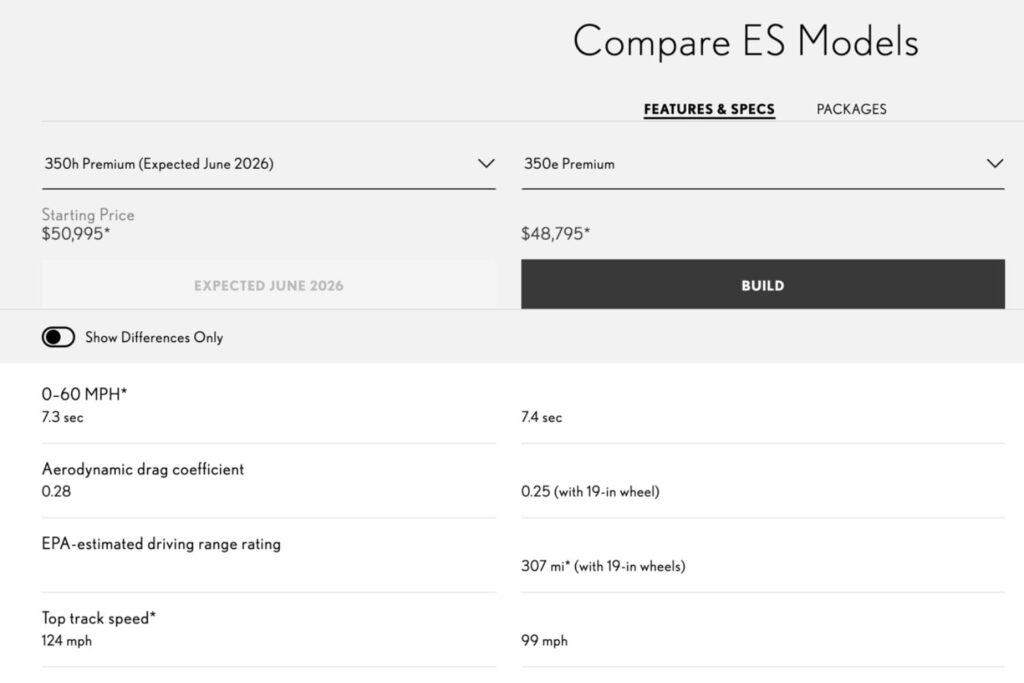
Task: Select the 0.25 drag coefficient value
Action: (x=589, y=492)
